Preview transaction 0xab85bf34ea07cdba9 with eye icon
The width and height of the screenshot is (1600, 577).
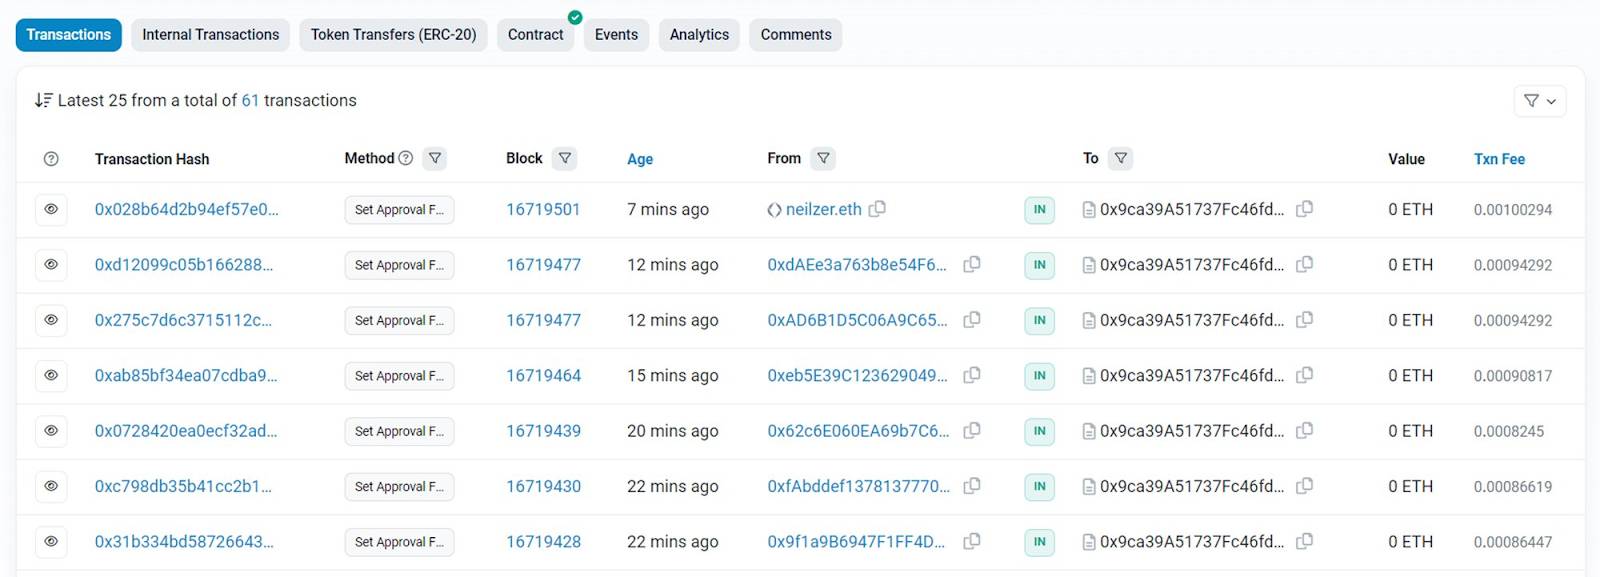click(51, 376)
